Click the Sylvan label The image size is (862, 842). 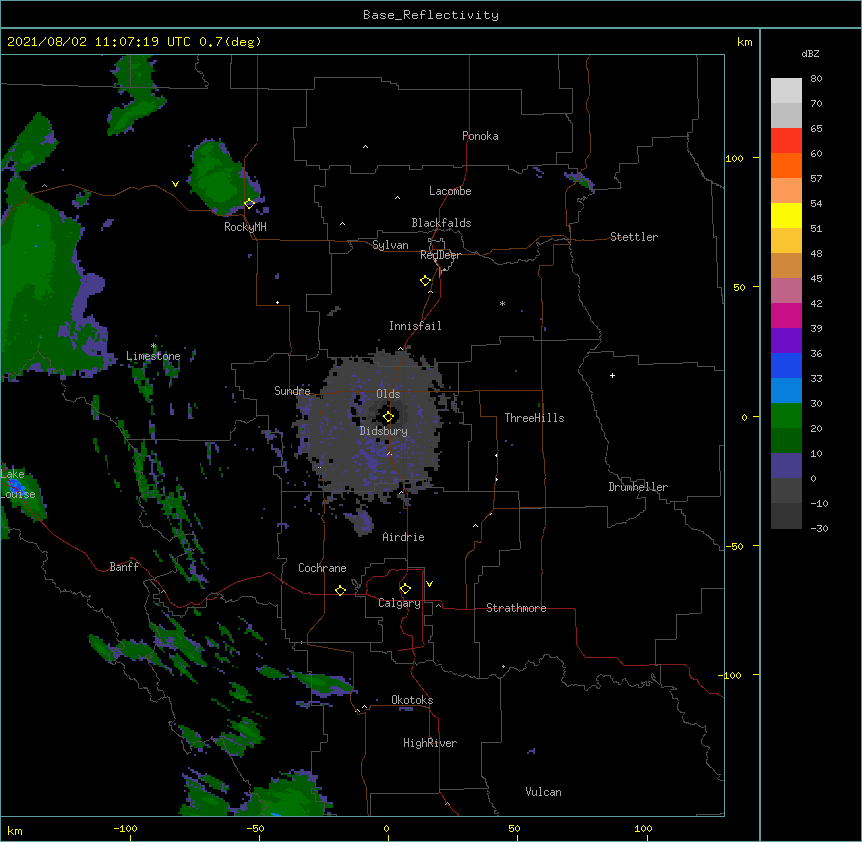390,245
